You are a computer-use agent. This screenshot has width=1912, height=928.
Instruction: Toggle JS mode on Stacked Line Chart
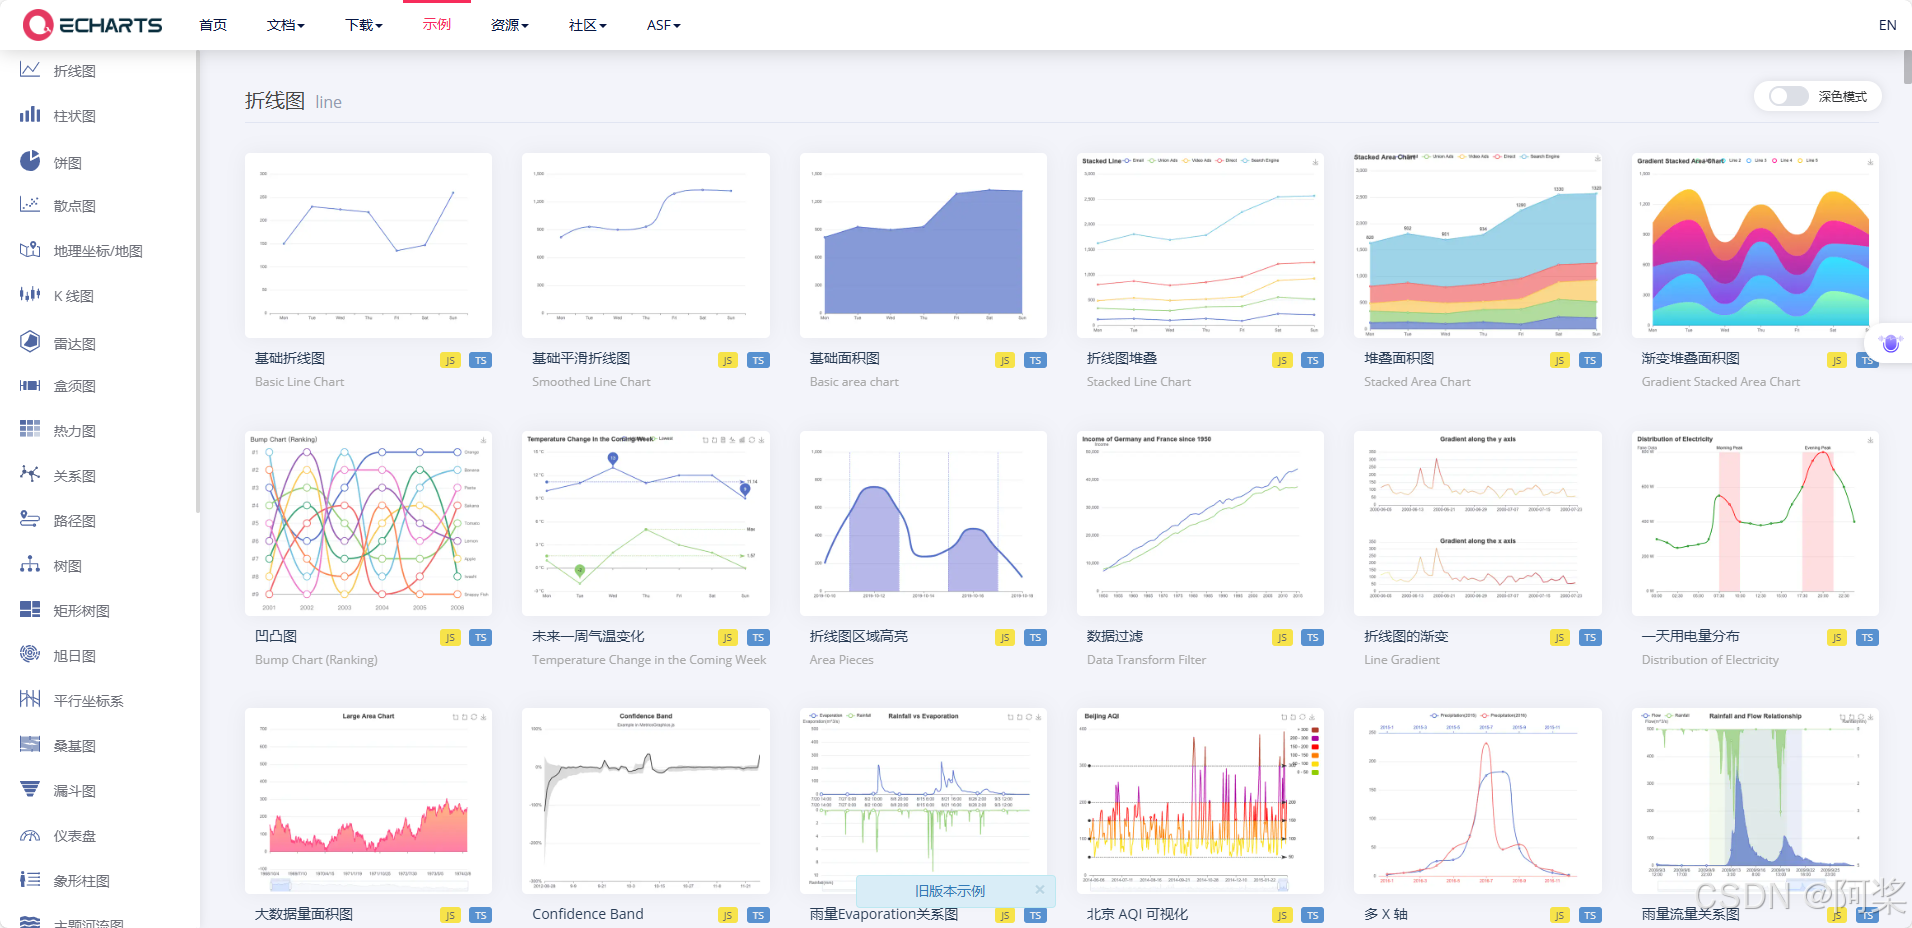pos(1282,360)
